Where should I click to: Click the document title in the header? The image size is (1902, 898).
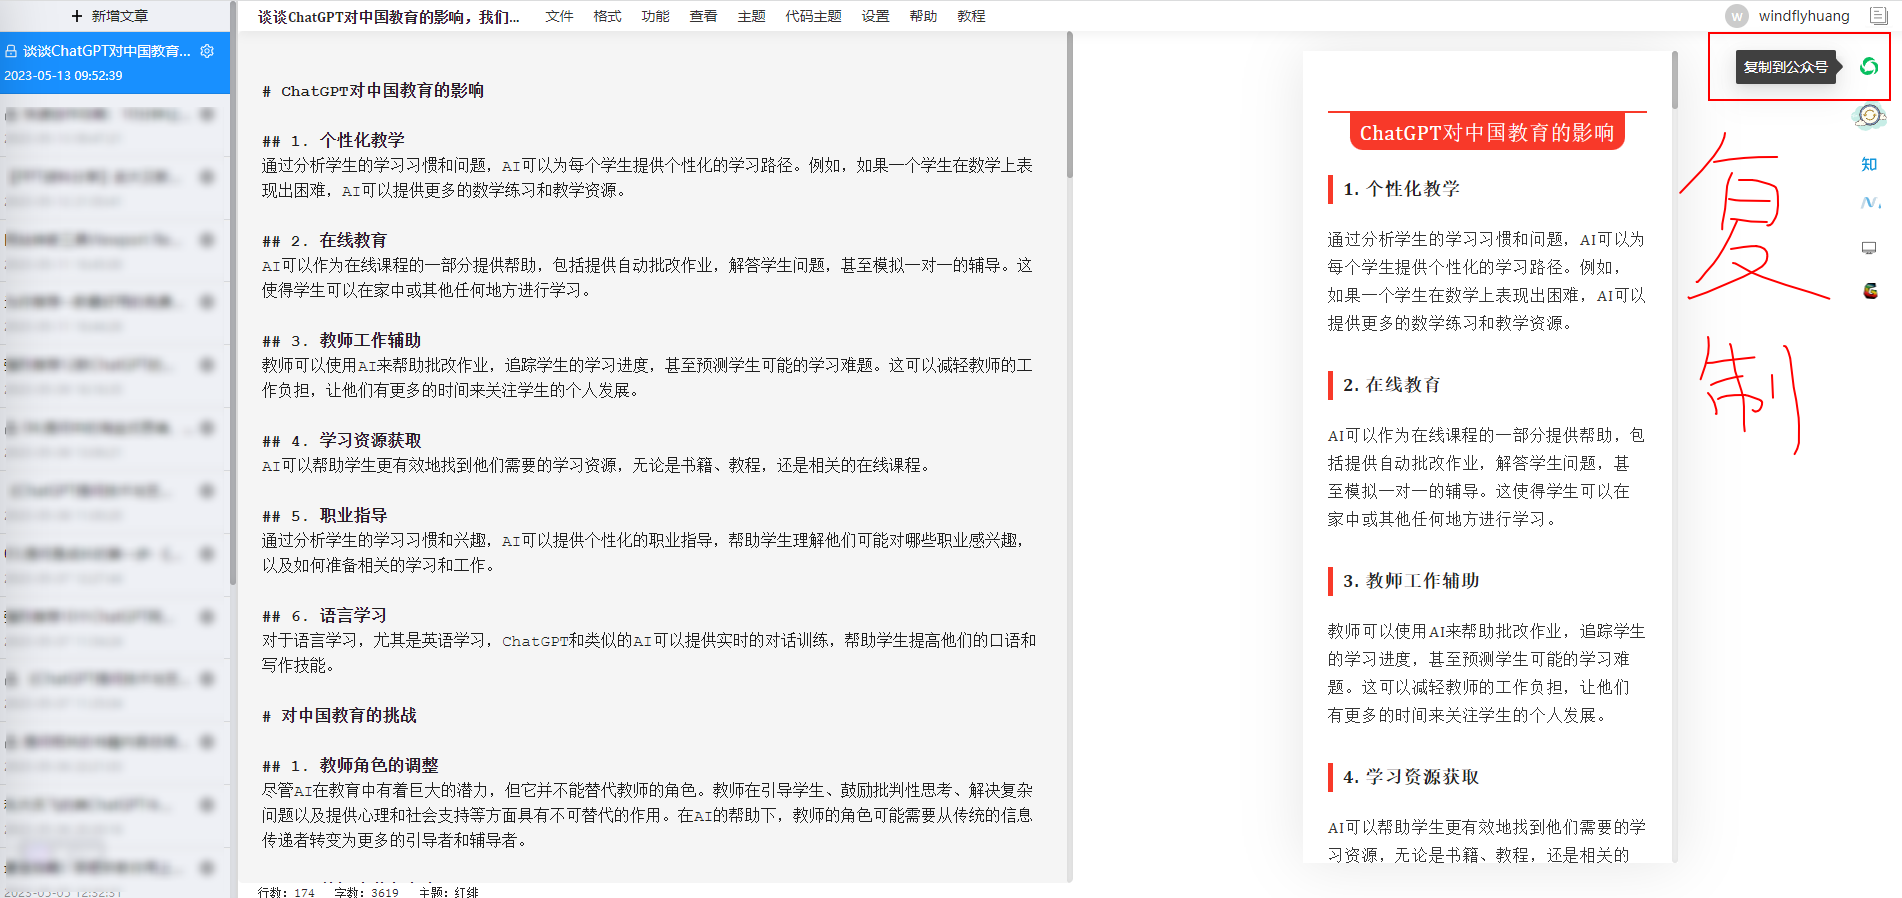point(388,17)
